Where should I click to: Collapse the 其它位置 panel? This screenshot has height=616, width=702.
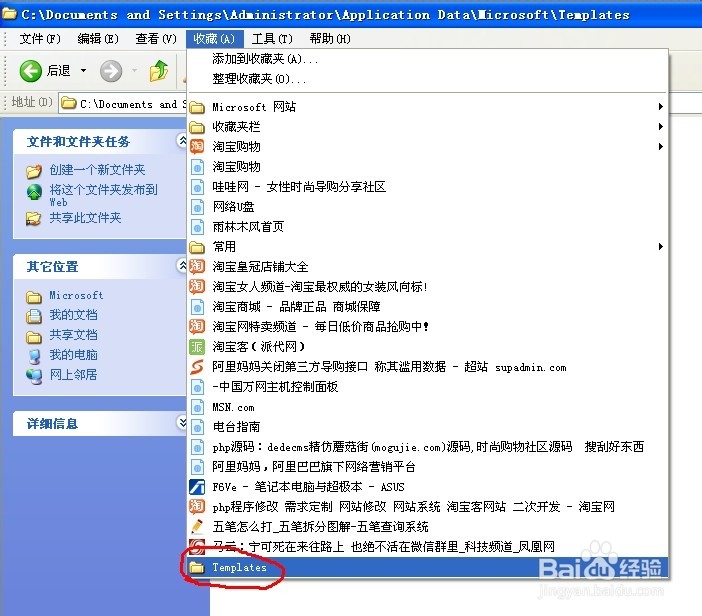coord(181,266)
